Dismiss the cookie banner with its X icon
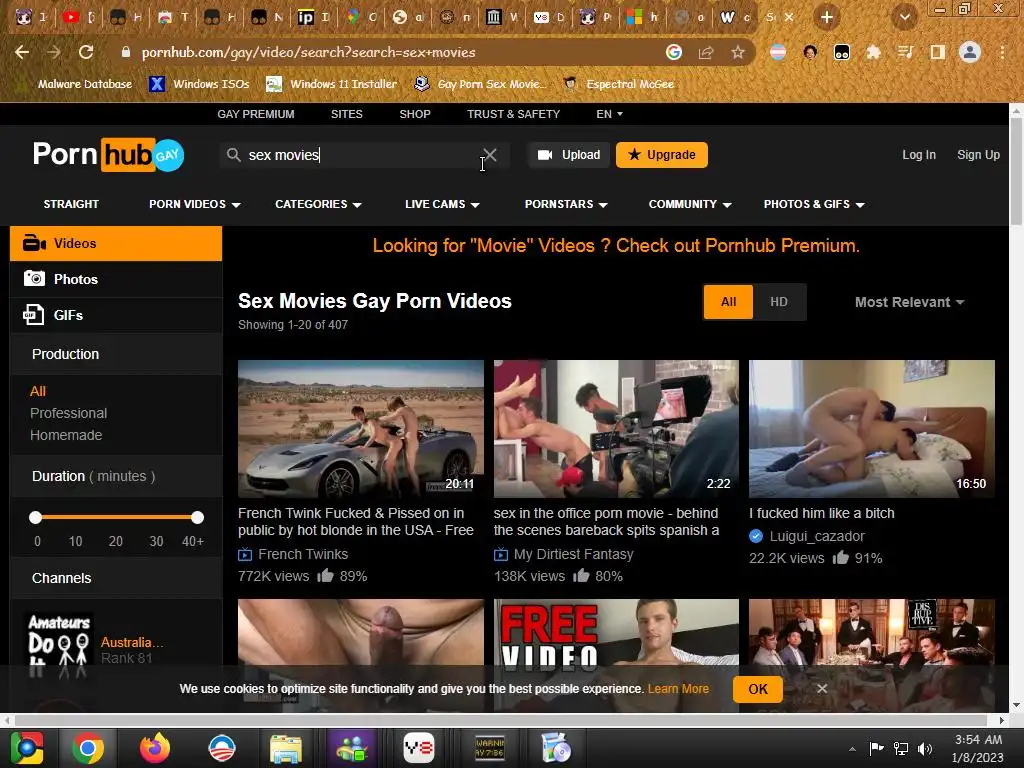Image resolution: width=1024 pixels, height=768 pixels. click(x=822, y=688)
